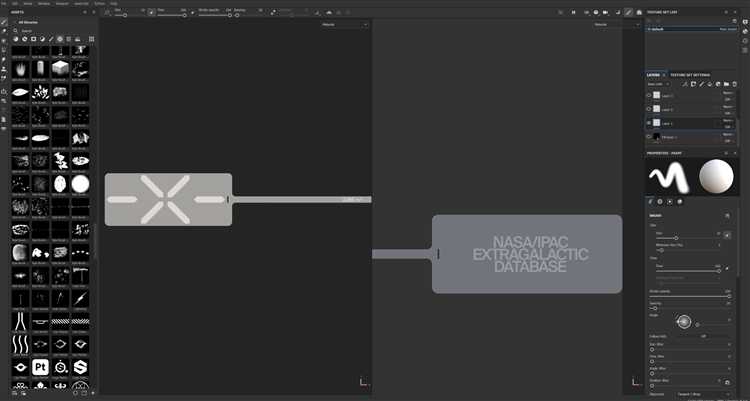The width and height of the screenshot is (750, 401).
Task: Open the Edit menu
Action: (15, 3)
